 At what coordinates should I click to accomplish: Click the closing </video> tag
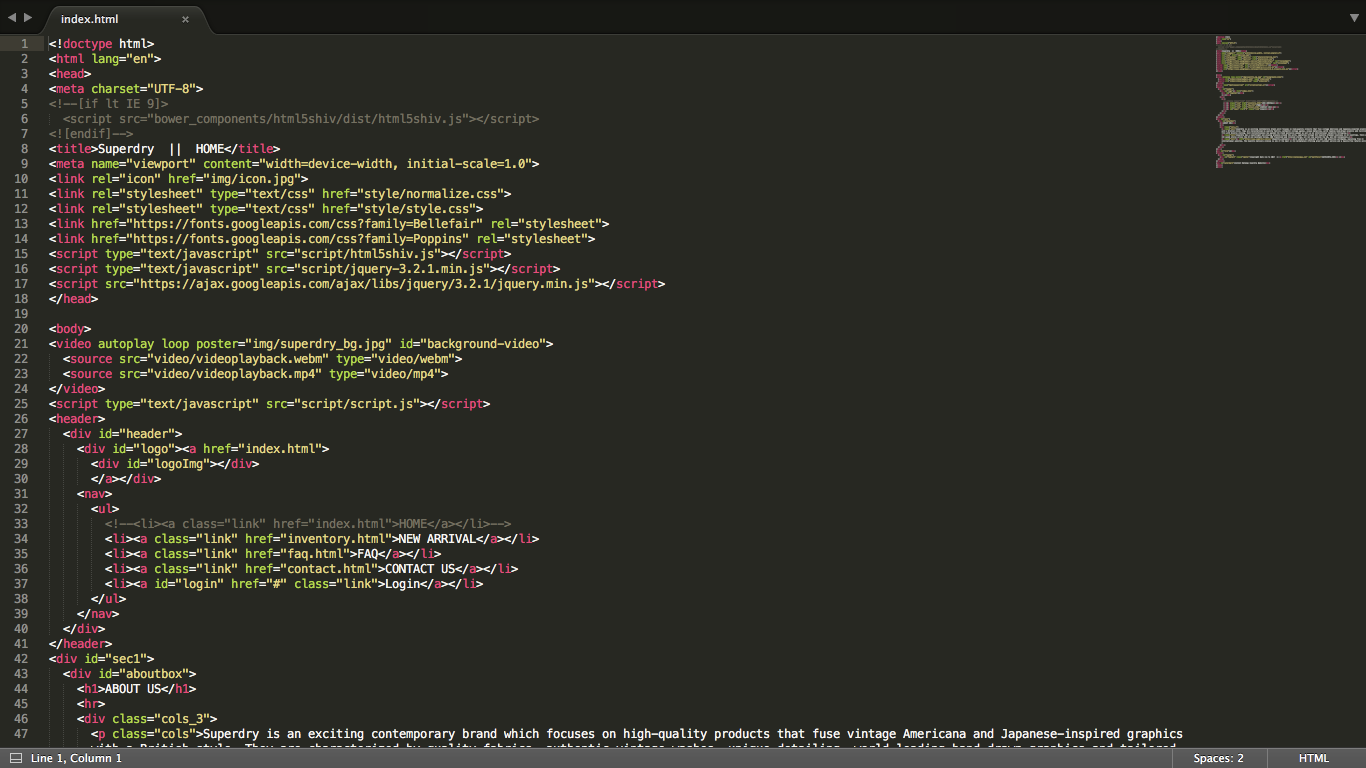(77, 389)
